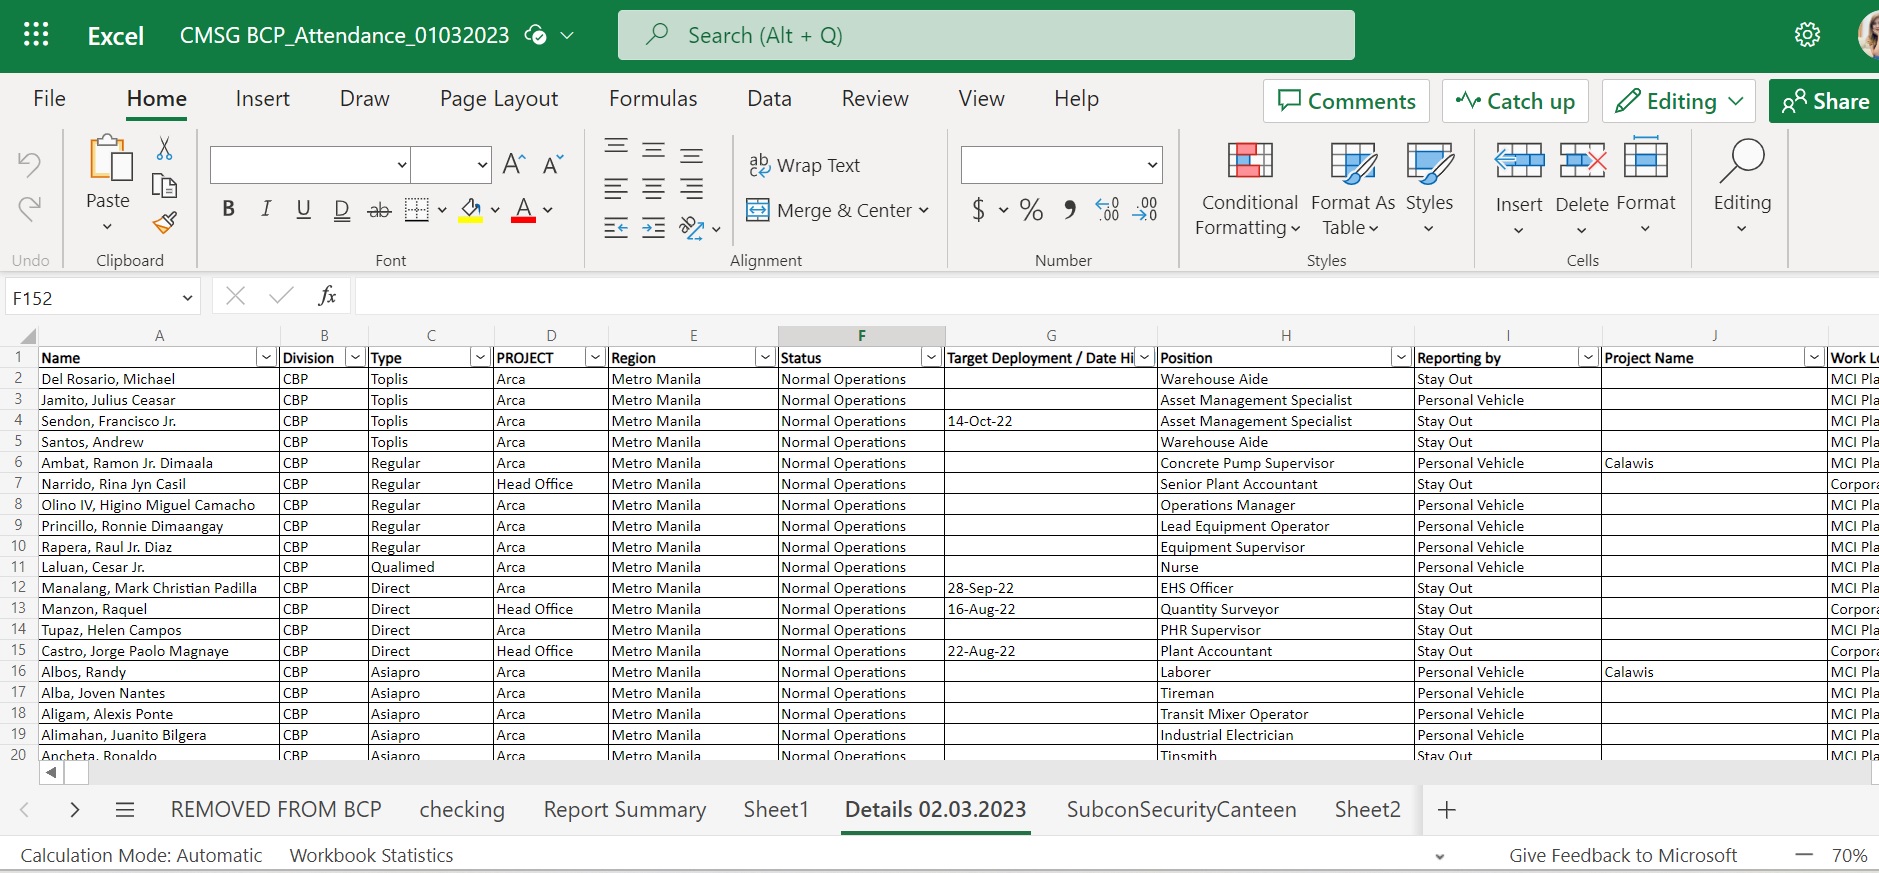Click the Center horizontally icon
This screenshot has height=873, width=1879.
pos(654,189)
